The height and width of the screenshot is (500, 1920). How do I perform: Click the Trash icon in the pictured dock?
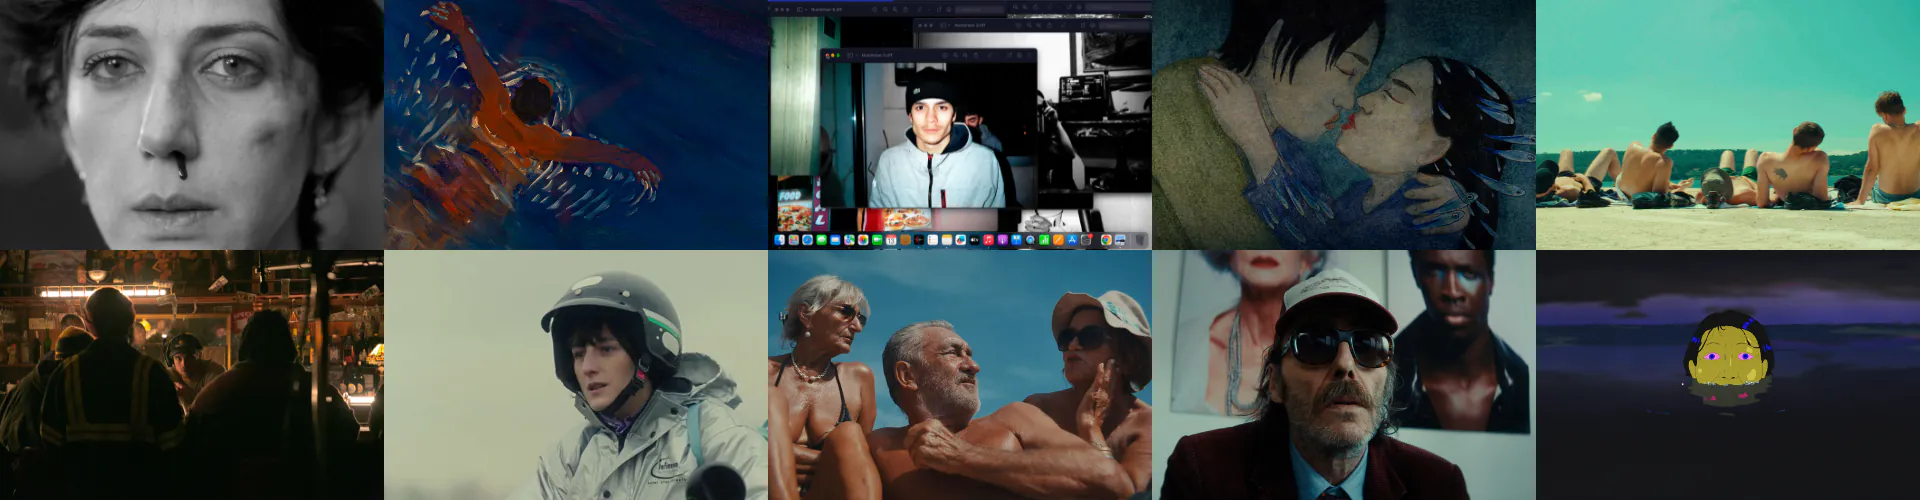pos(1140,240)
